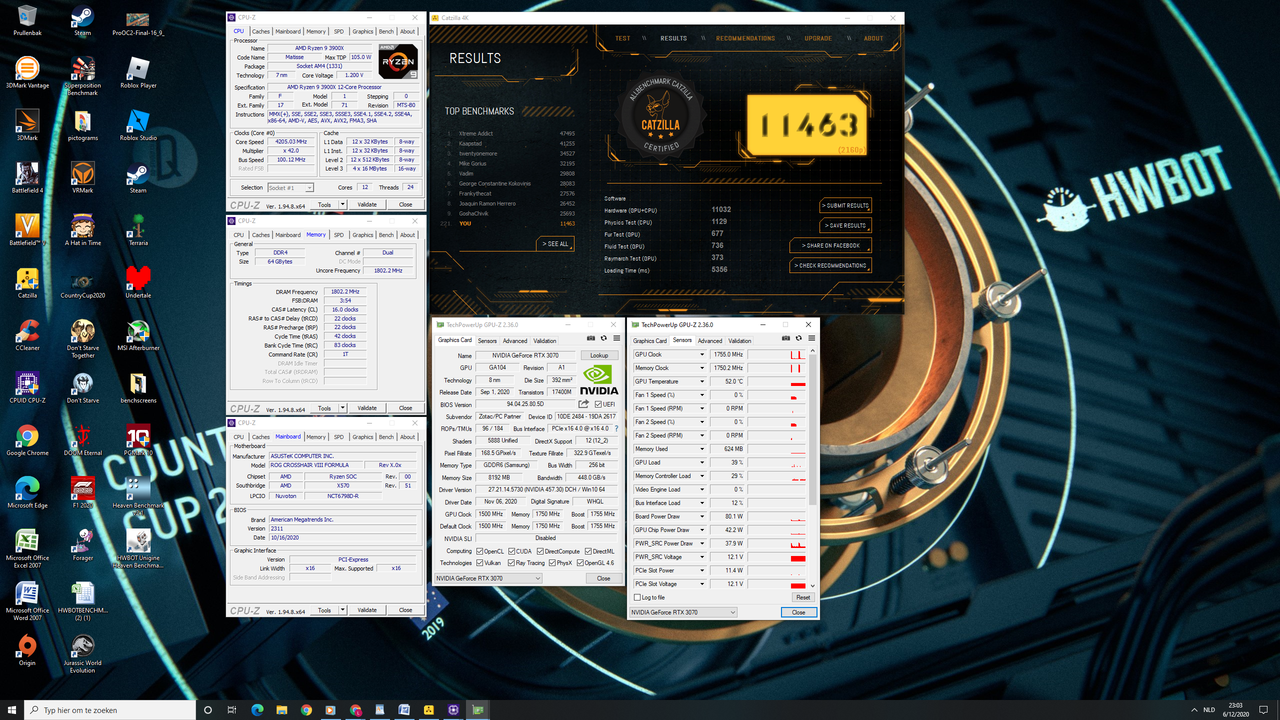
Task: Open Windows notification center icon
Action: (x=1265, y=710)
